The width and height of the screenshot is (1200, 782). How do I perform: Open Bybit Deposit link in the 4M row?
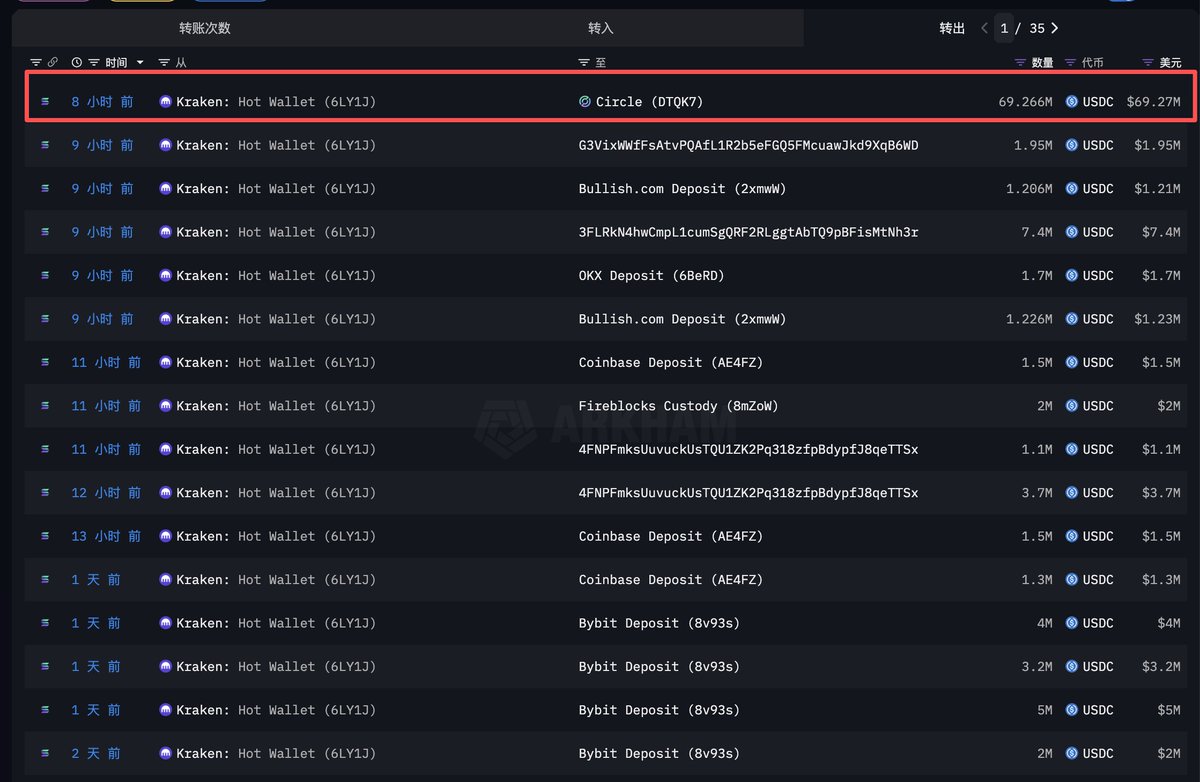coord(659,623)
